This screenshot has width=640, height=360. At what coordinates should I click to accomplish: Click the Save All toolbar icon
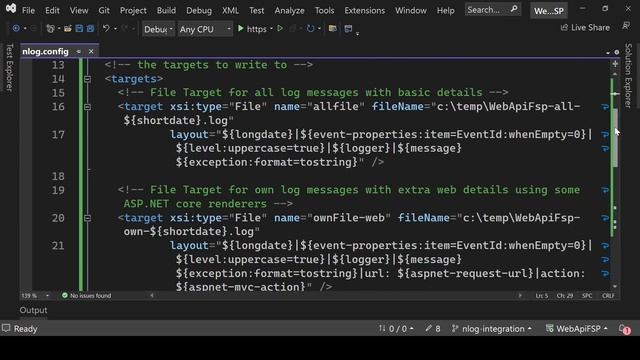90,29
